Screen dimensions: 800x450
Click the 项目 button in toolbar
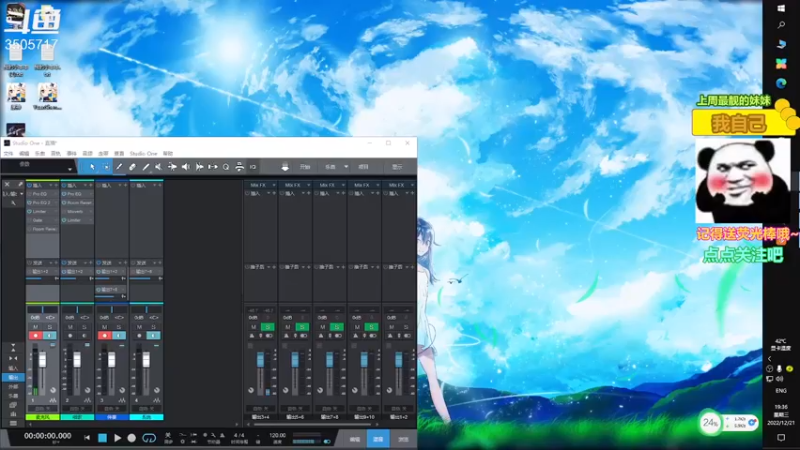click(x=363, y=167)
